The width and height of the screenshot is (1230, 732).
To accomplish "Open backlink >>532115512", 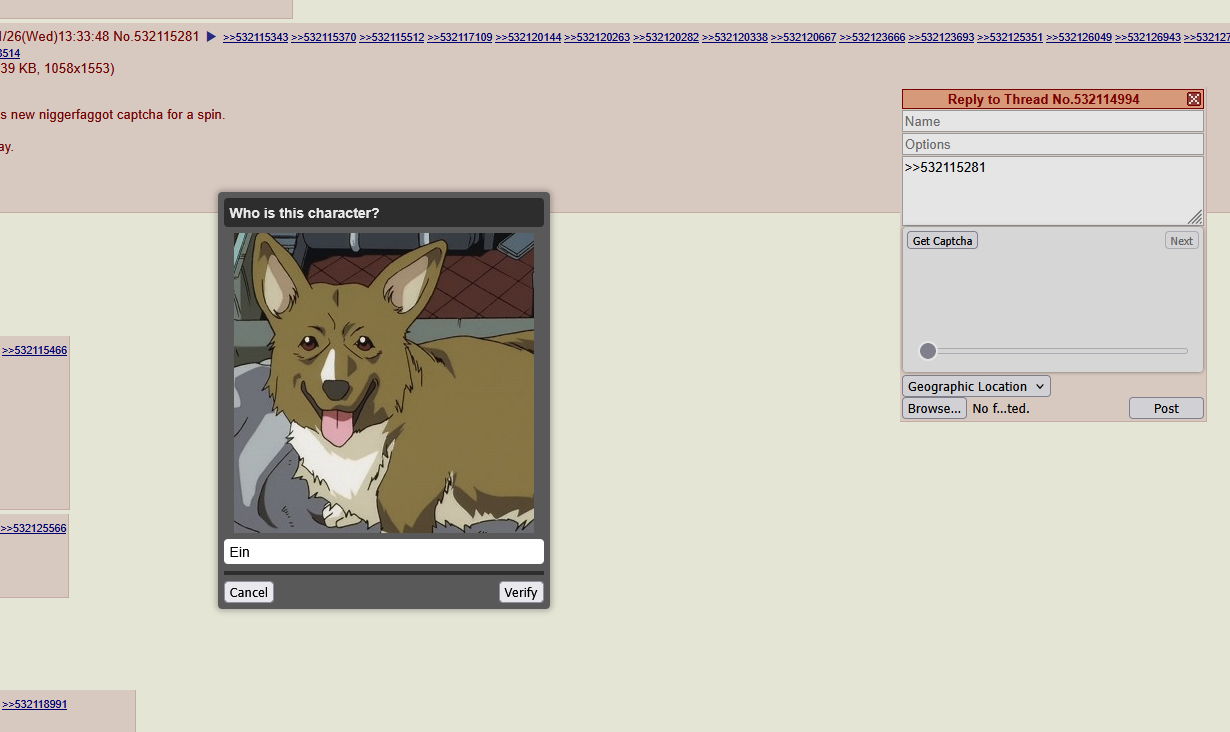I will pyautogui.click(x=392, y=38).
